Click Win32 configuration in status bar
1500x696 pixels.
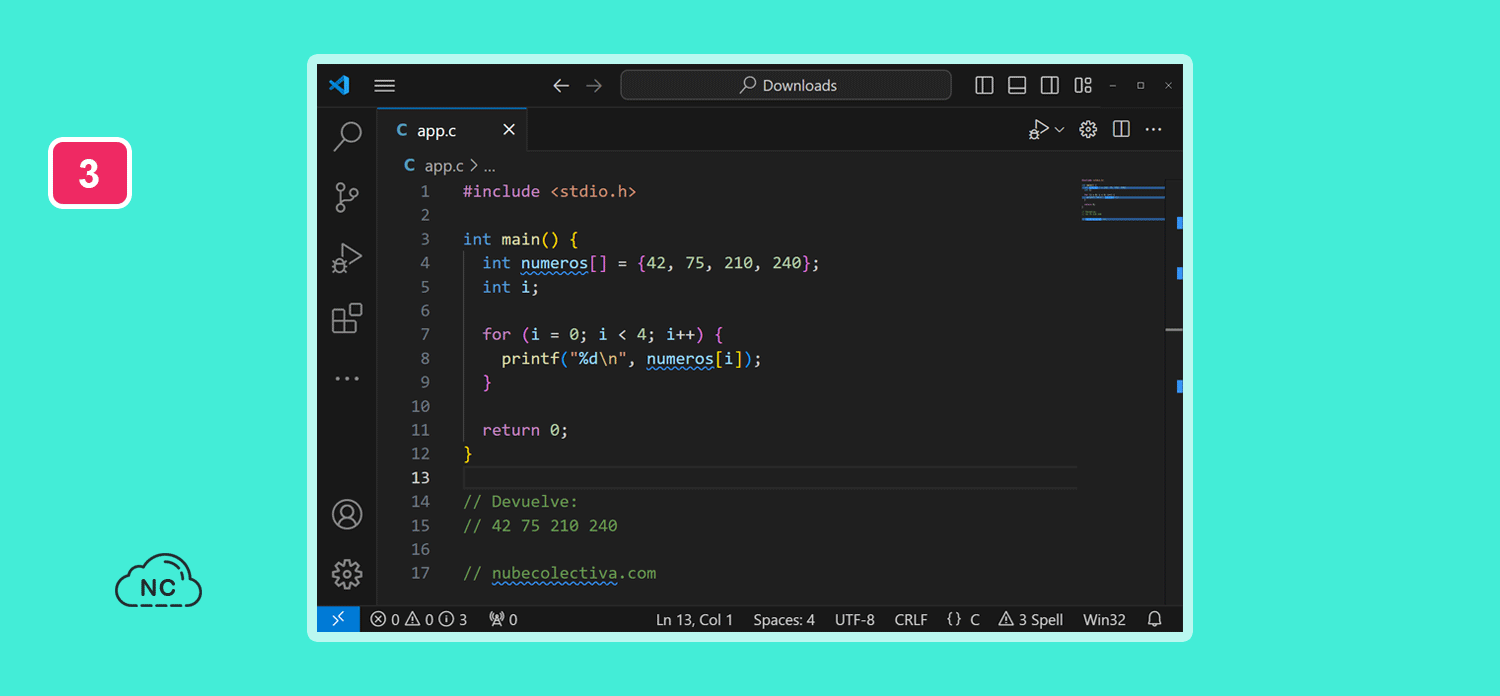click(x=1104, y=620)
